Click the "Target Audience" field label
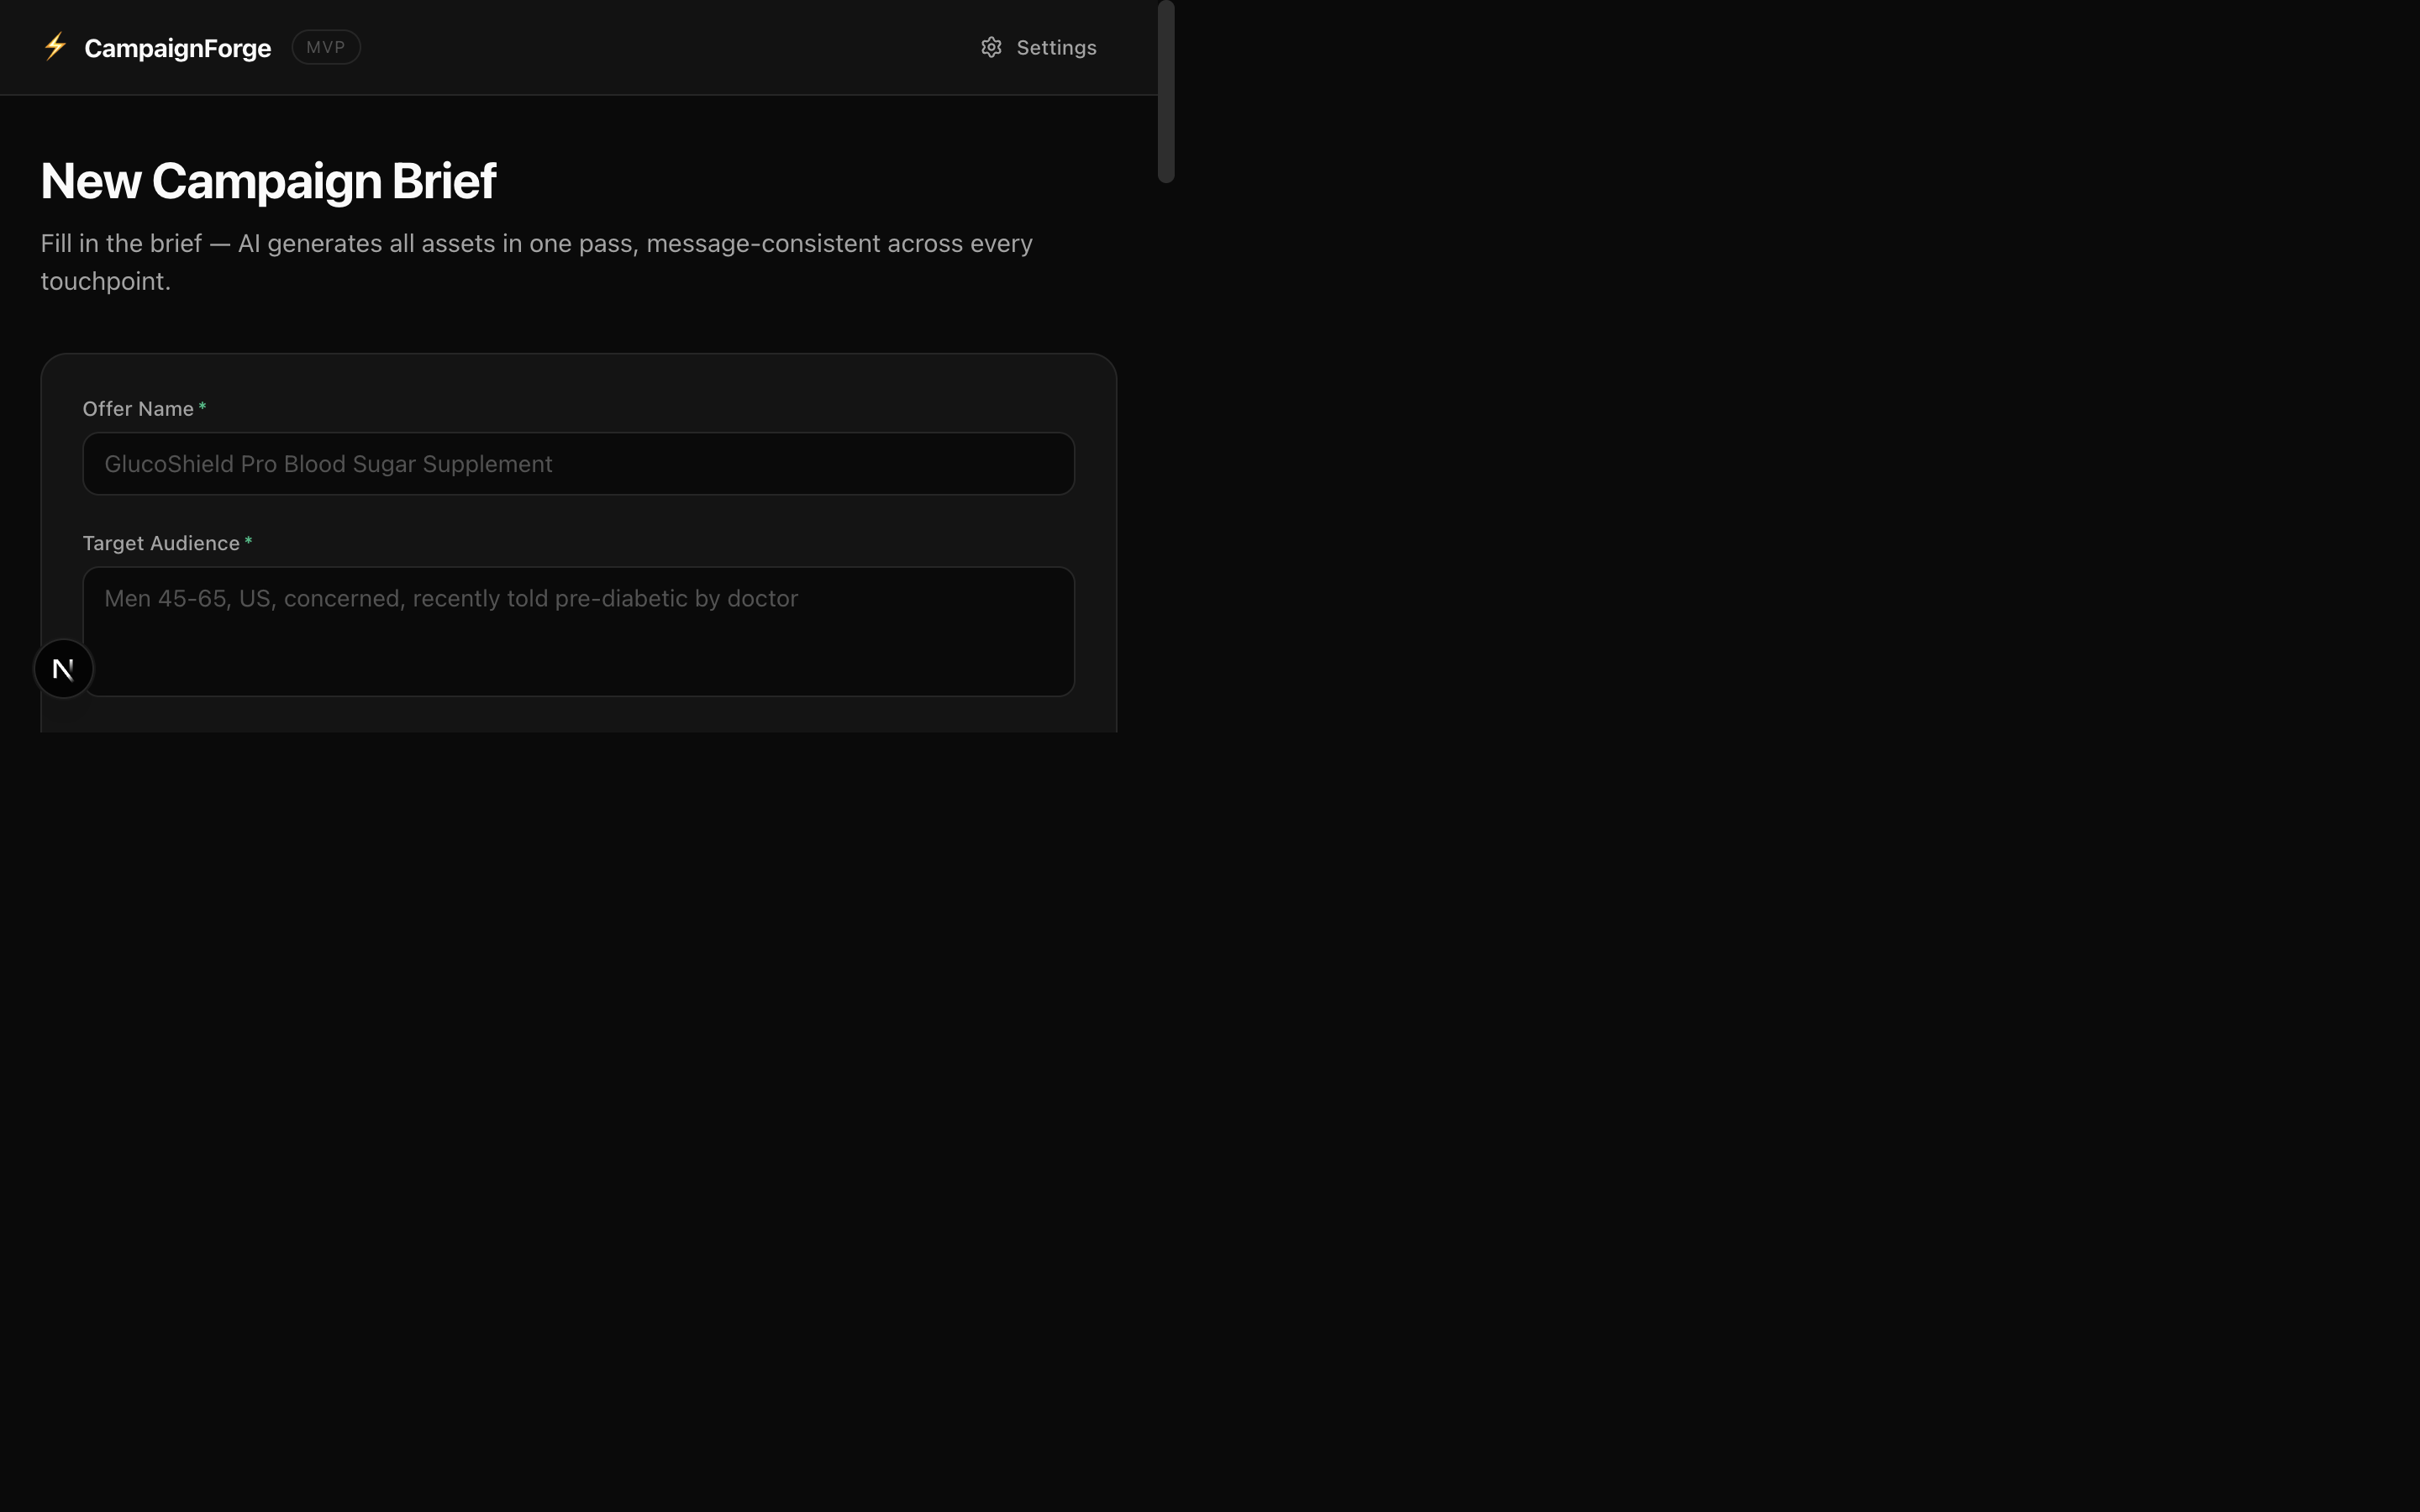Viewport: 2420px width, 1512px height. (161, 543)
